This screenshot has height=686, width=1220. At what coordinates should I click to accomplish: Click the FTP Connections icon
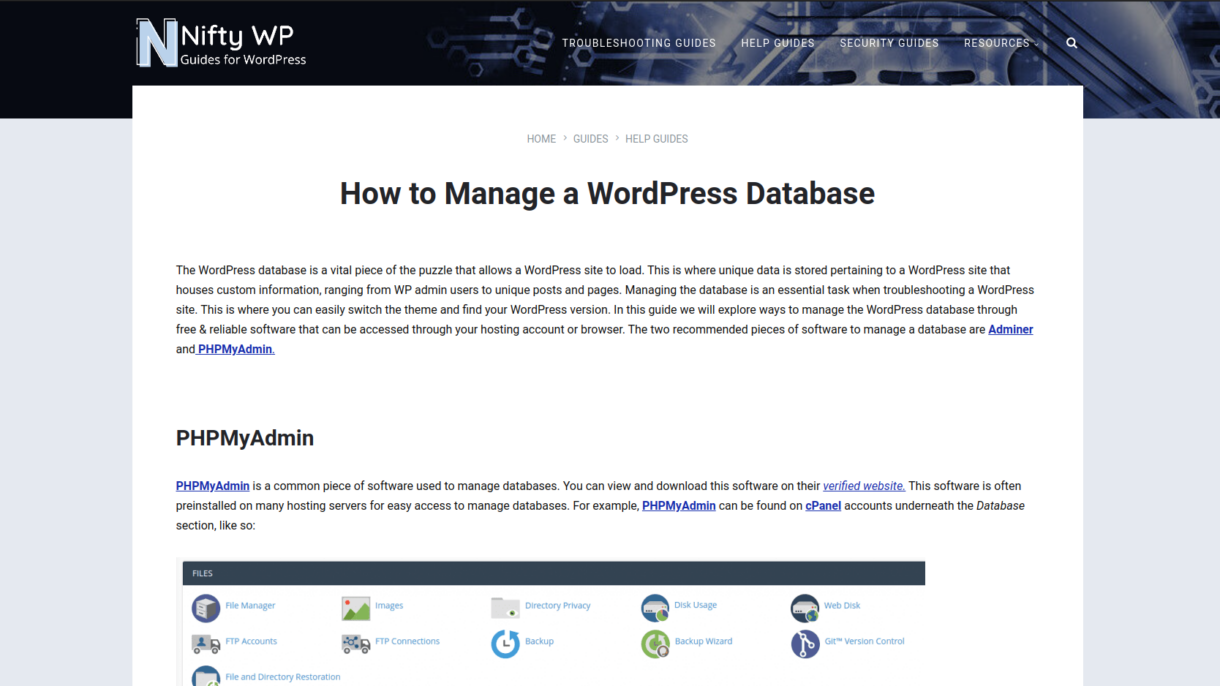tap(356, 643)
